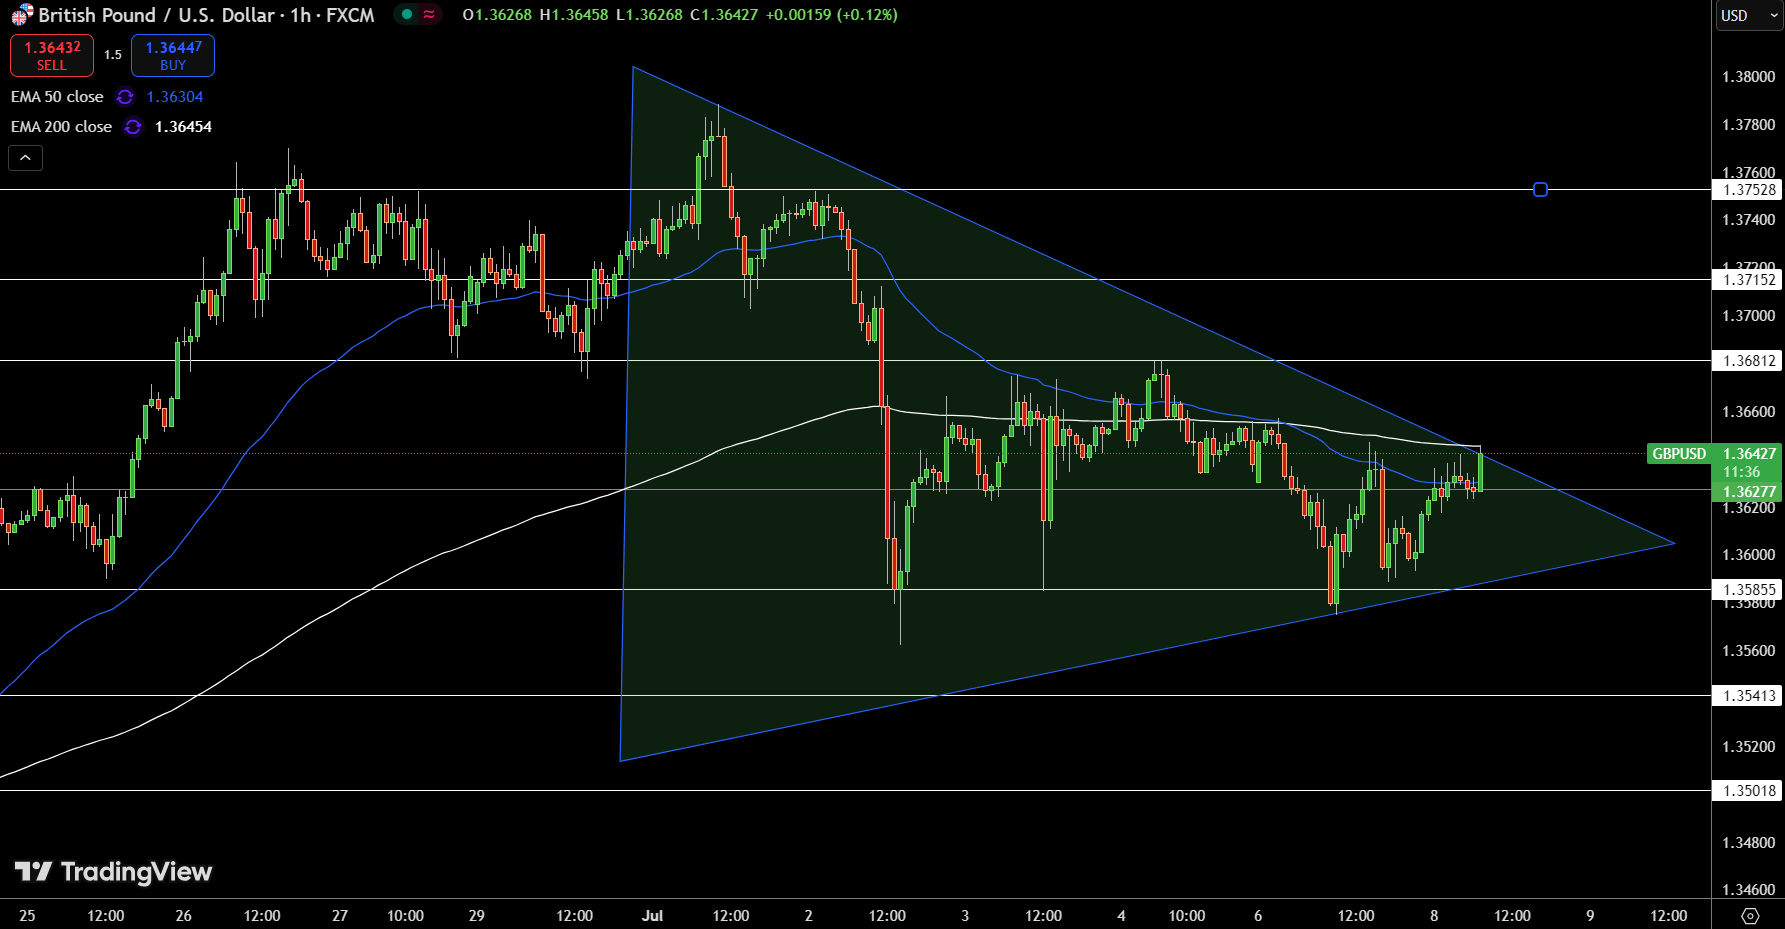Click the 1.36432 SELL button

(52, 55)
